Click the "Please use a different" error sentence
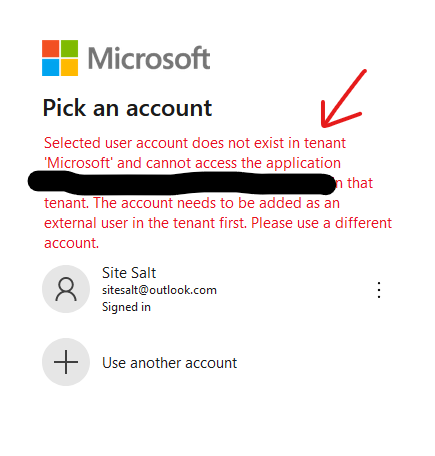Screen dimensions: 435x456 point(321,223)
